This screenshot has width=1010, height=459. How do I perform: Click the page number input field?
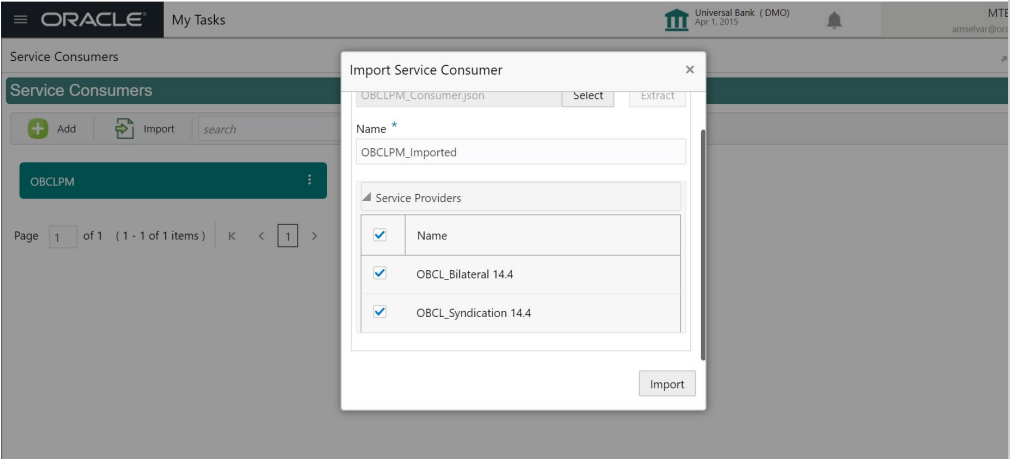63,237
